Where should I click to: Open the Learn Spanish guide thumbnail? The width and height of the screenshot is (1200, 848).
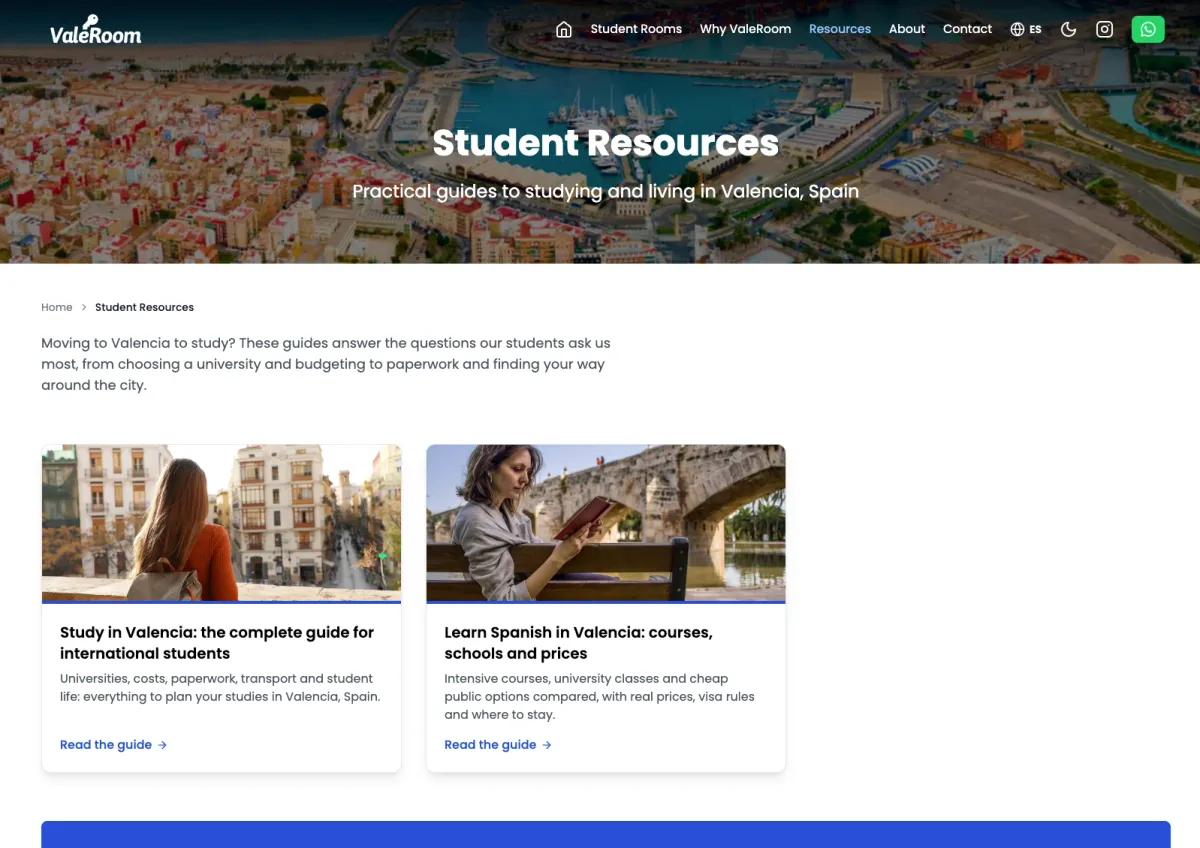[606, 523]
